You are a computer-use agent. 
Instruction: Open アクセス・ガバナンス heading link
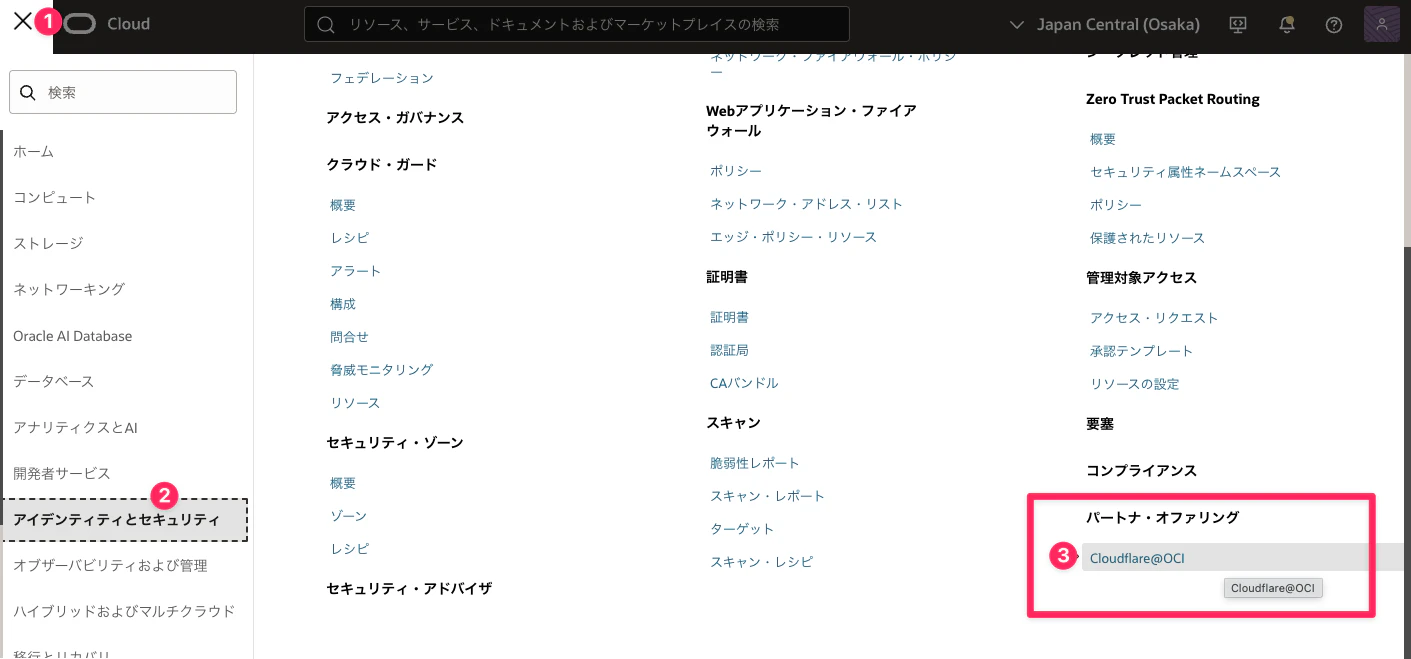coord(395,118)
